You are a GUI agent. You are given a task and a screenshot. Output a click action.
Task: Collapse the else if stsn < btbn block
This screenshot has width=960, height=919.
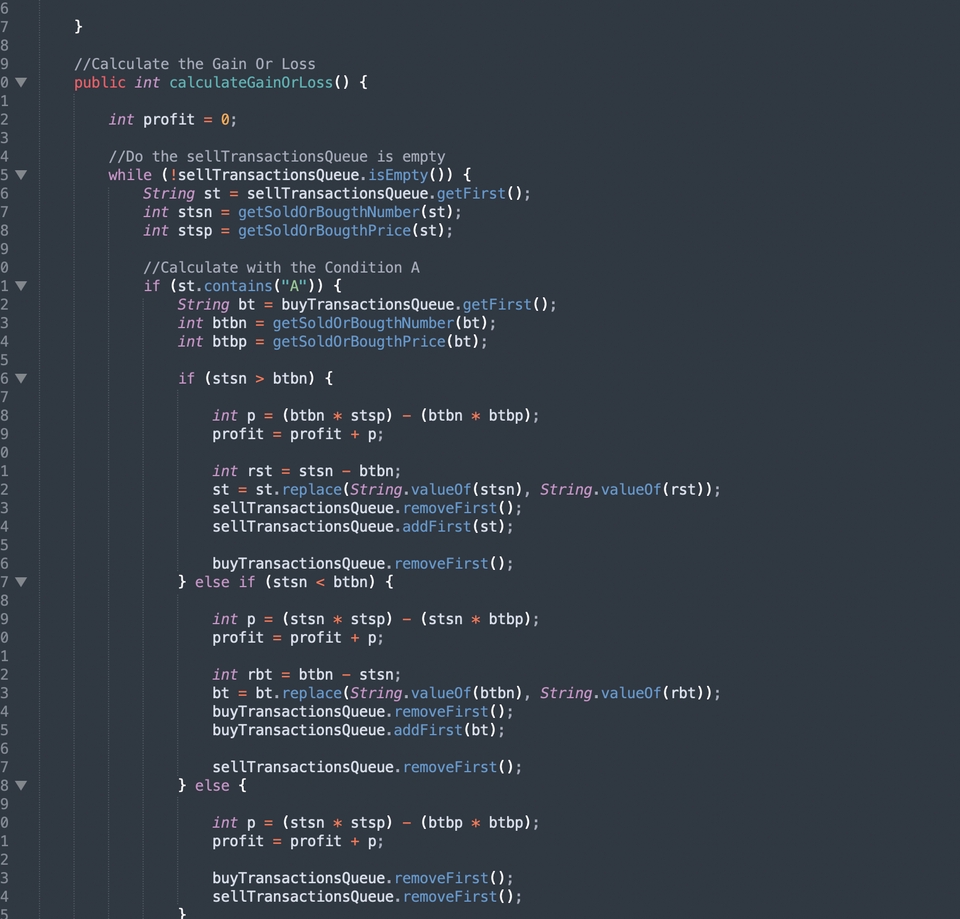(x=19, y=581)
